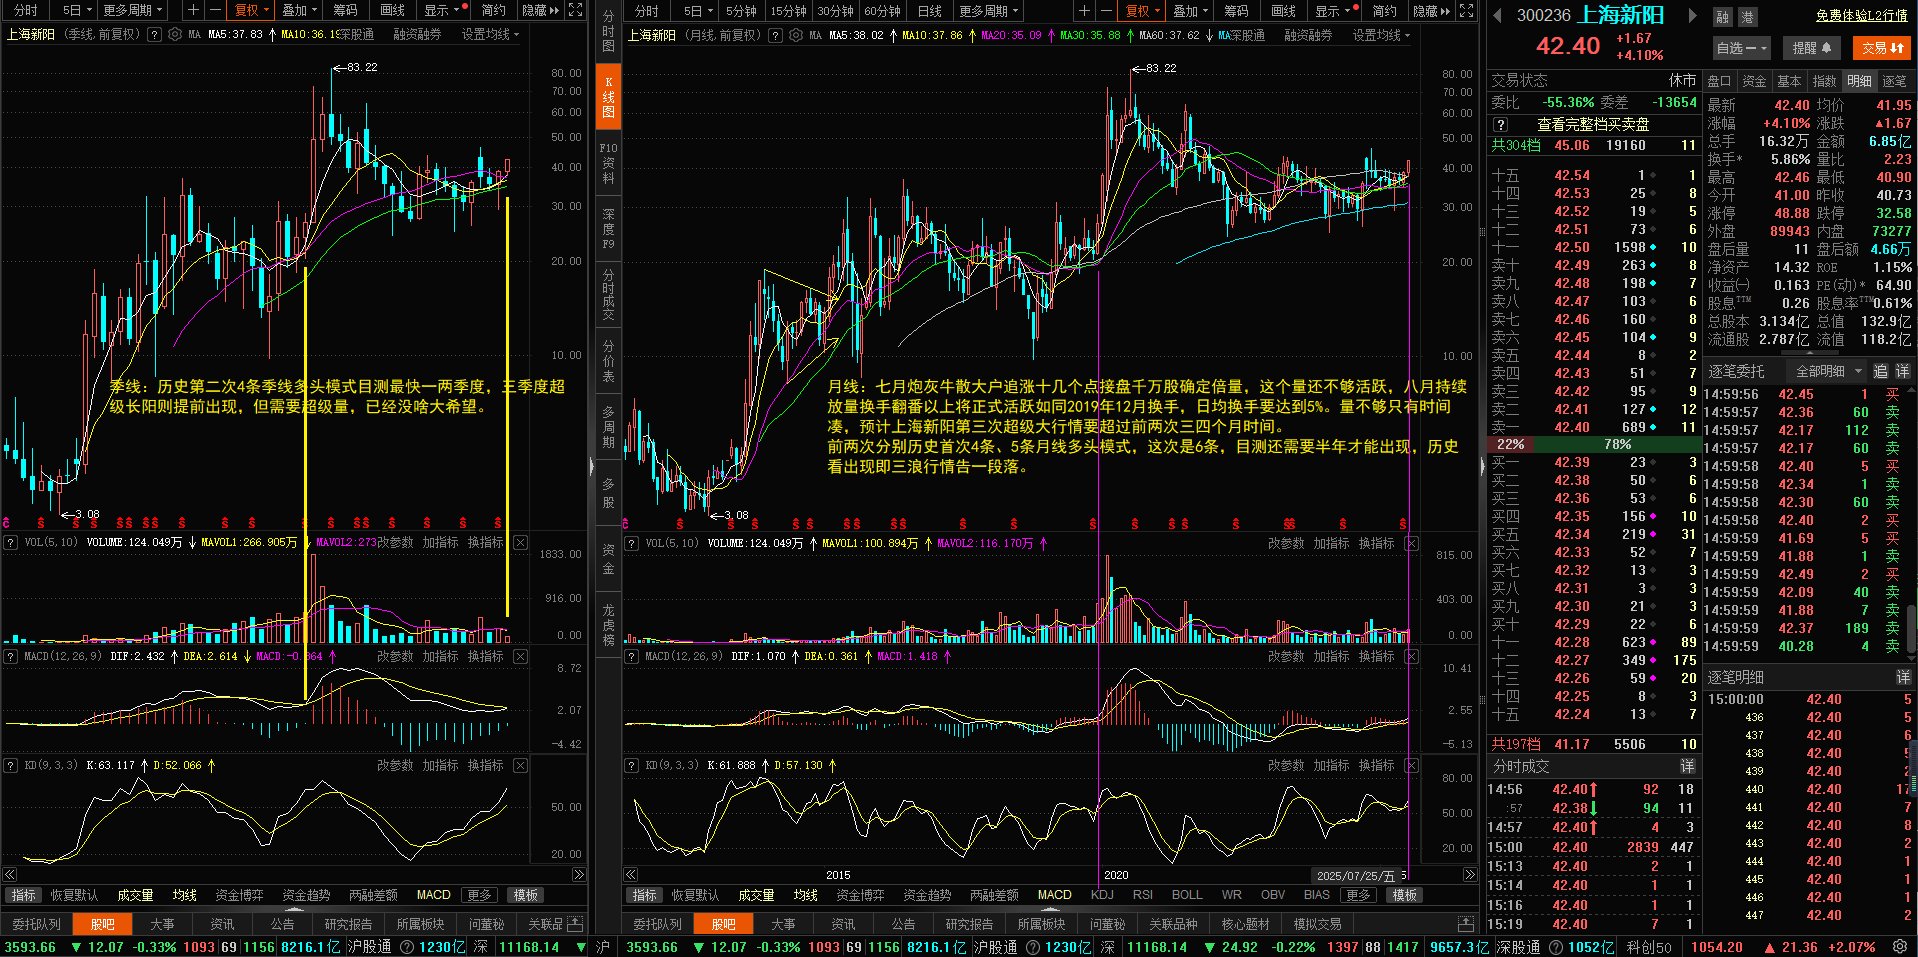Close the VOL indicator panel in left chart
1918x957 pixels.
point(520,542)
